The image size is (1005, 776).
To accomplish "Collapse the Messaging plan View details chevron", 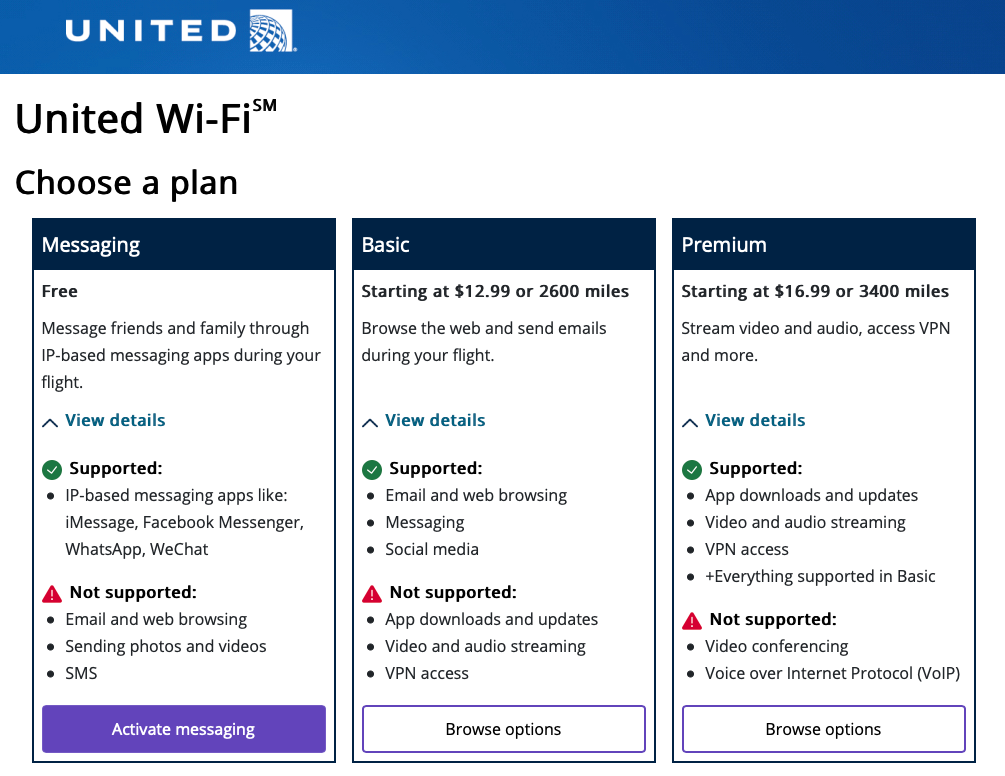I will (x=50, y=422).
